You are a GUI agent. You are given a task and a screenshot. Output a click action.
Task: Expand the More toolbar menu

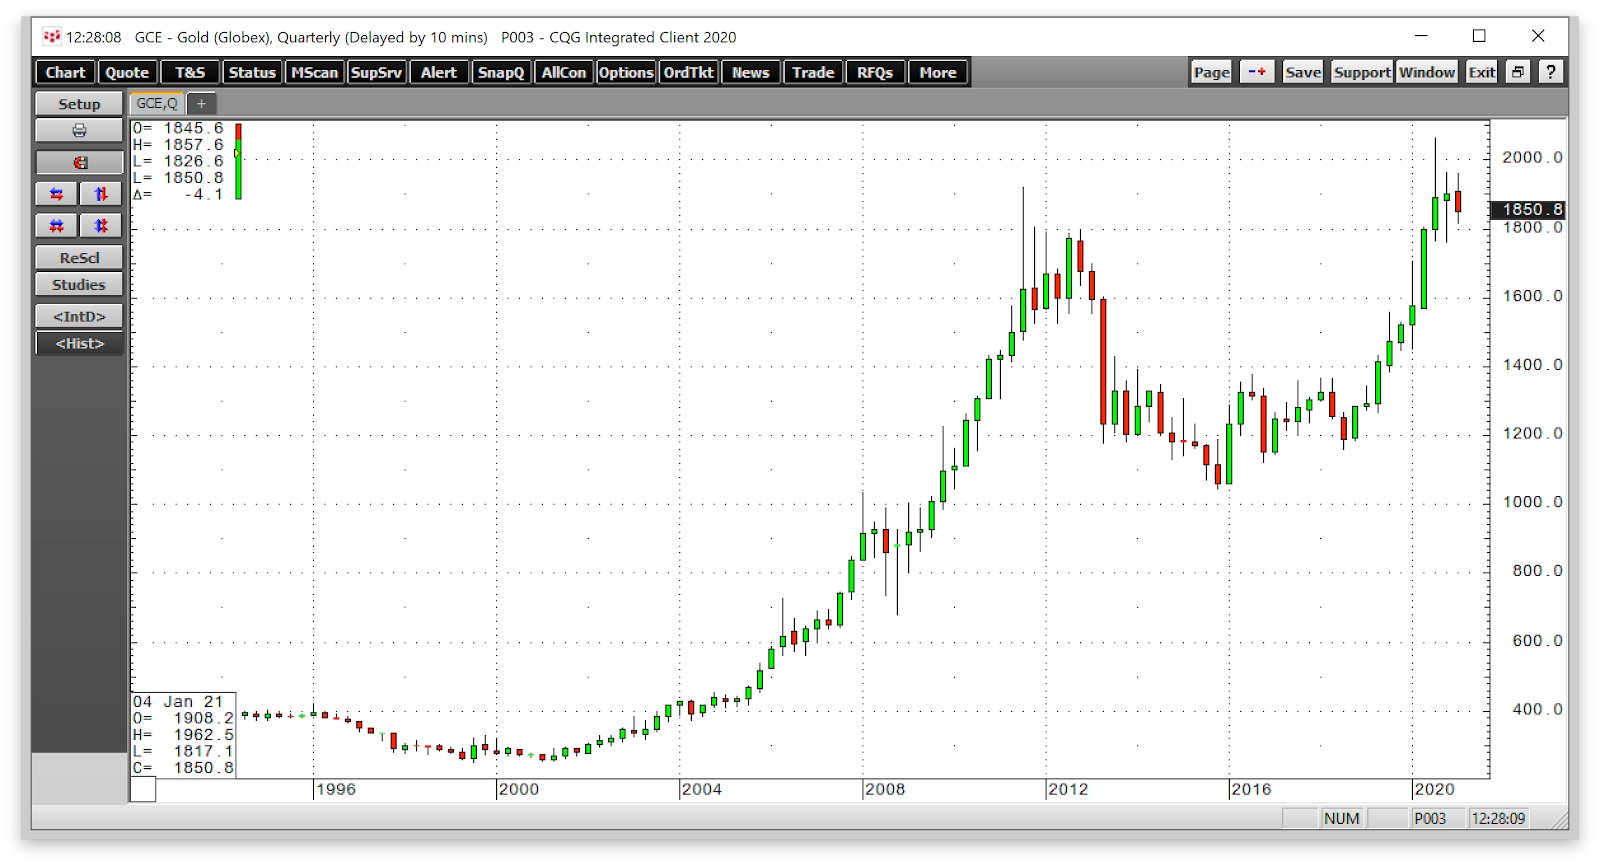[938, 72]
